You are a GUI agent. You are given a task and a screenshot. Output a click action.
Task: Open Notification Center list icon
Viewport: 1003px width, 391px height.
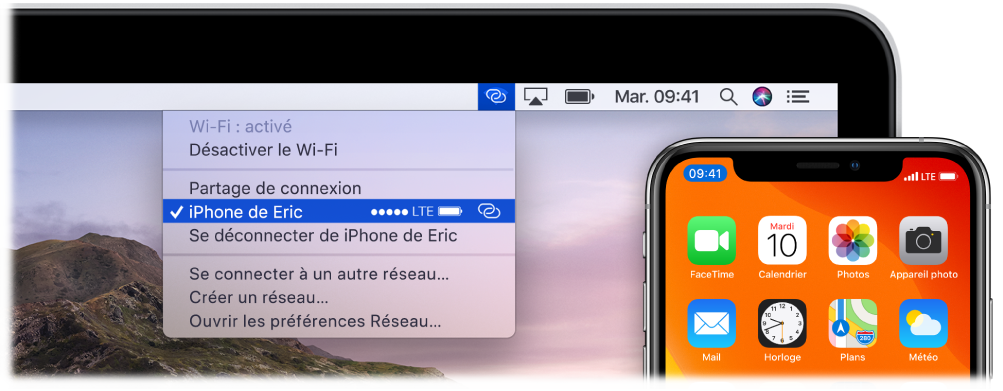pyautogui.click(x=798, y=97)
